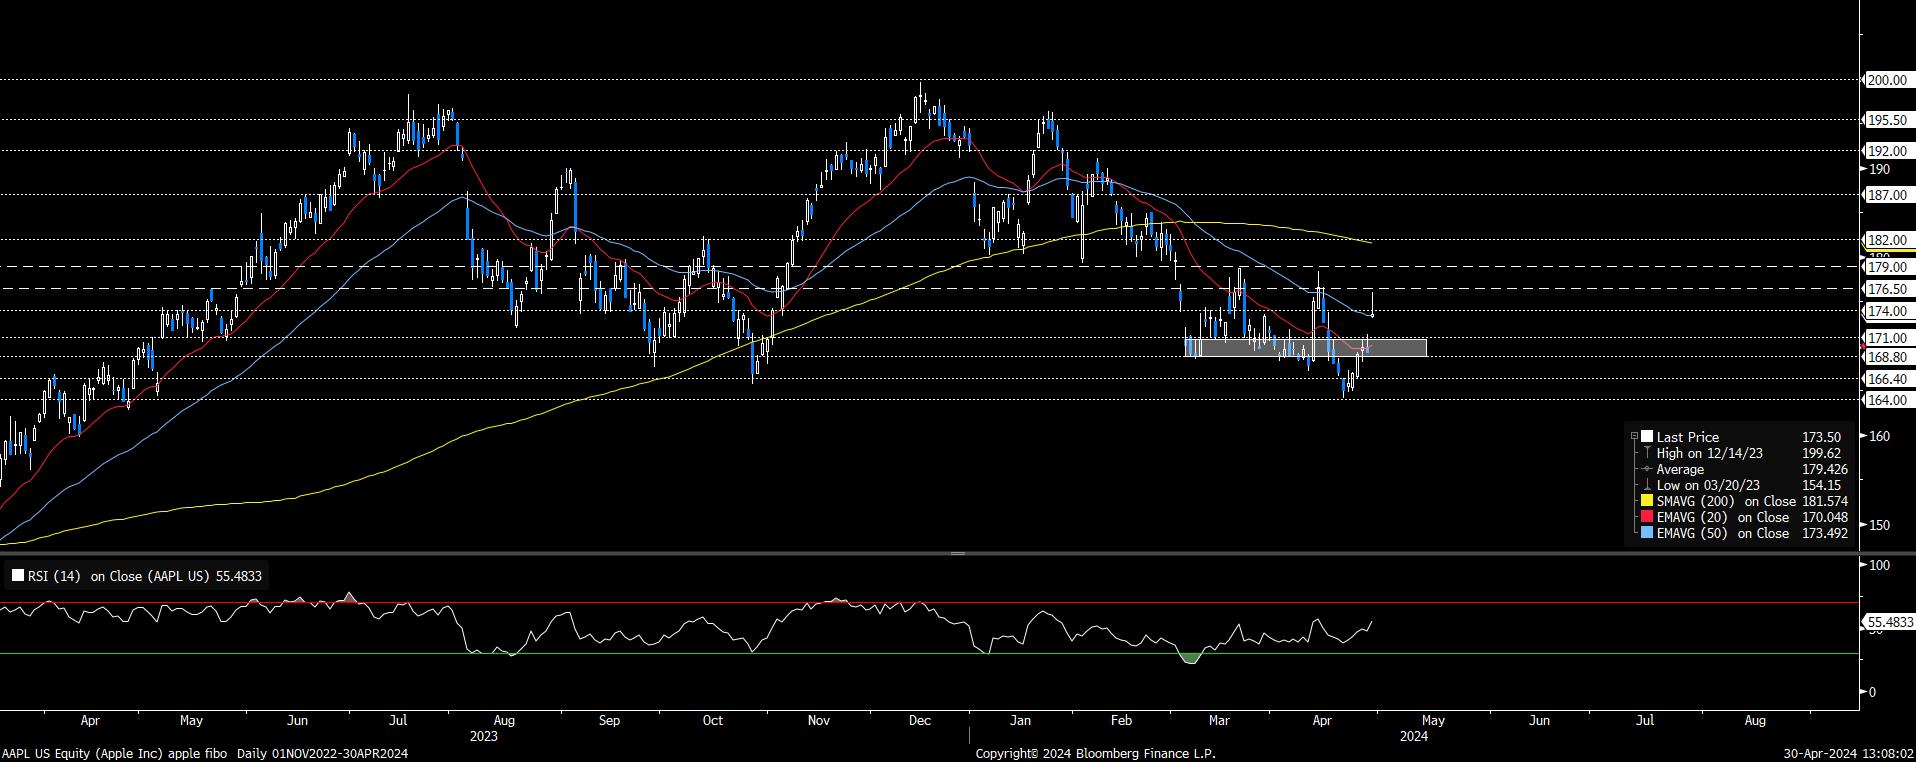Click the 173.50 Last Price value
The image size is (1916, 762).
(1822, 437)
